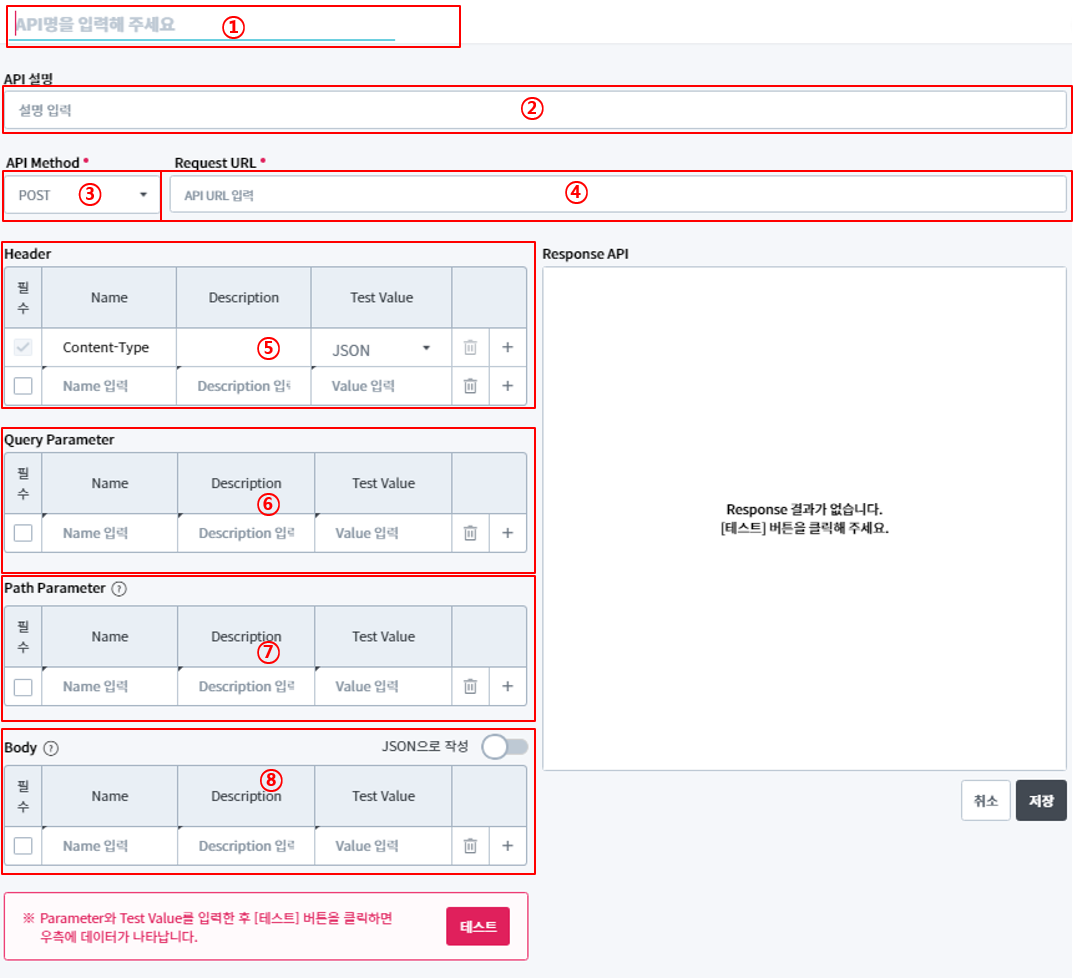Click the 취소 cancel button
This screenshot has width=1073, height=978.
coord(985,801)
